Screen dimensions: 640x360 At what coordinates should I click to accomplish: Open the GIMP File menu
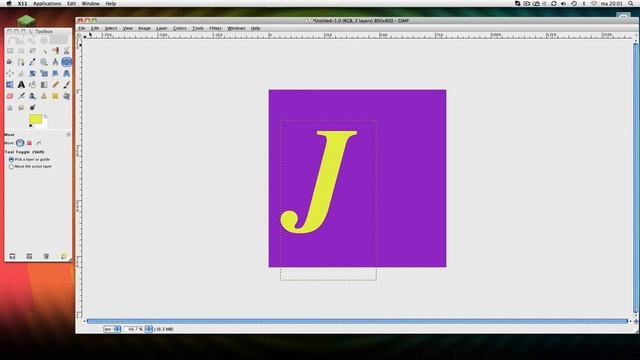coord(82,28)
